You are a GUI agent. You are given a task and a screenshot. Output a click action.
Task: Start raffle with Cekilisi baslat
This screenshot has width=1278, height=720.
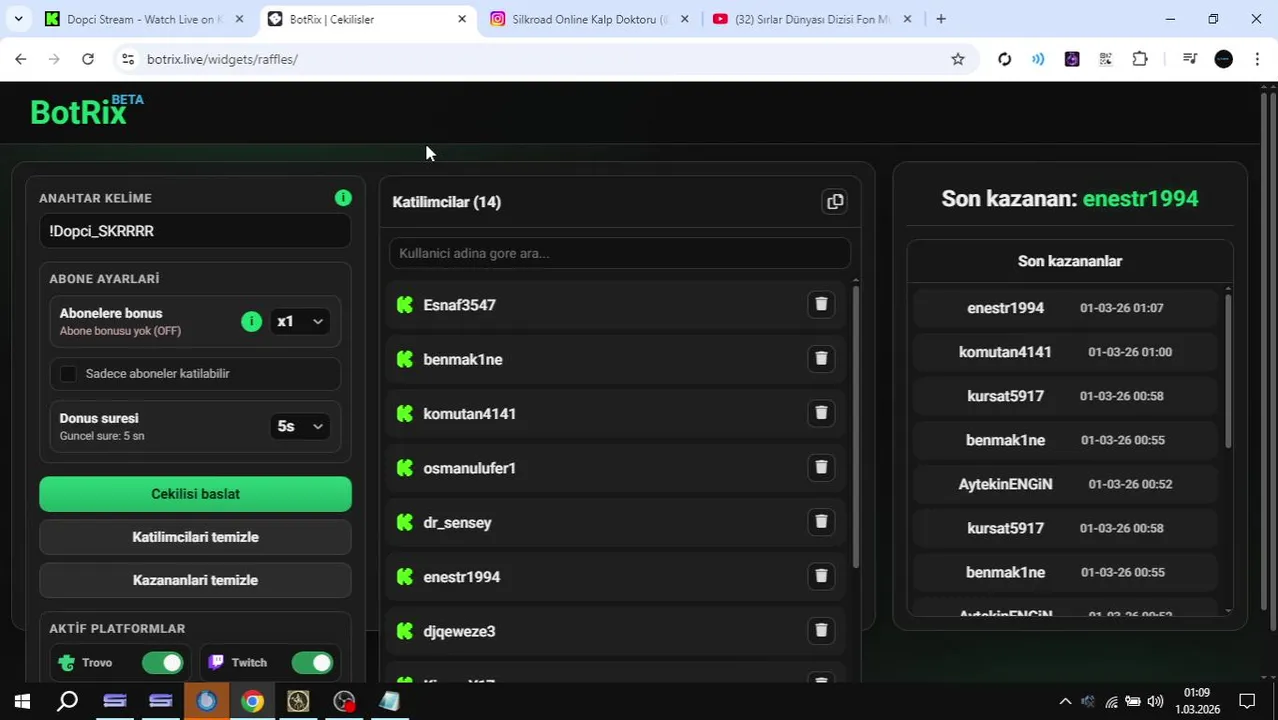tap(195, 494)
